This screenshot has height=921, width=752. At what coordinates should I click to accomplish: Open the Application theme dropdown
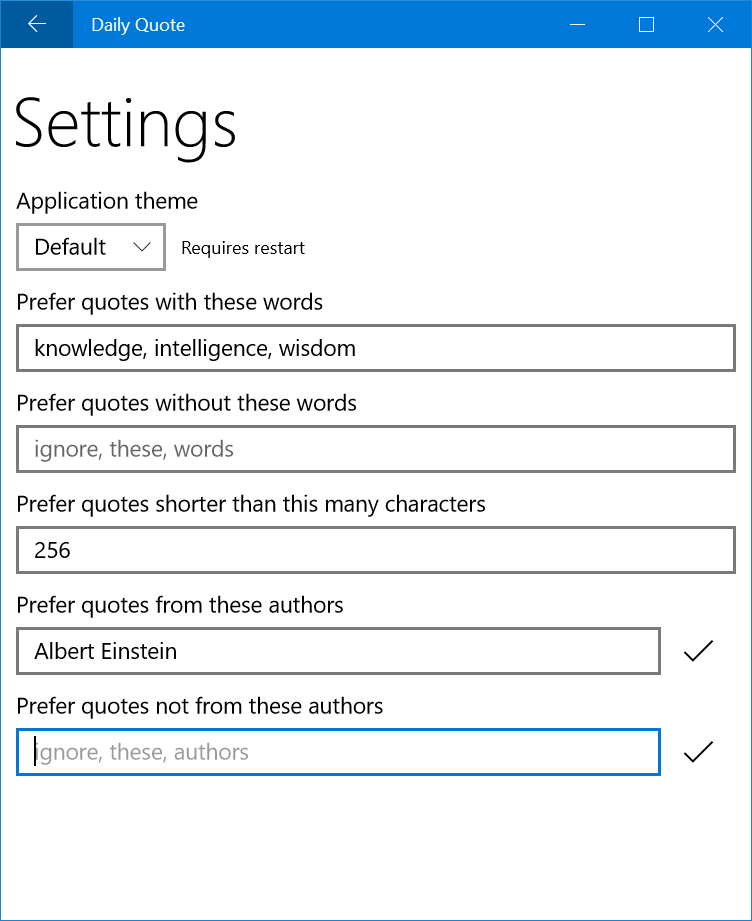click(x=91, y=247)
